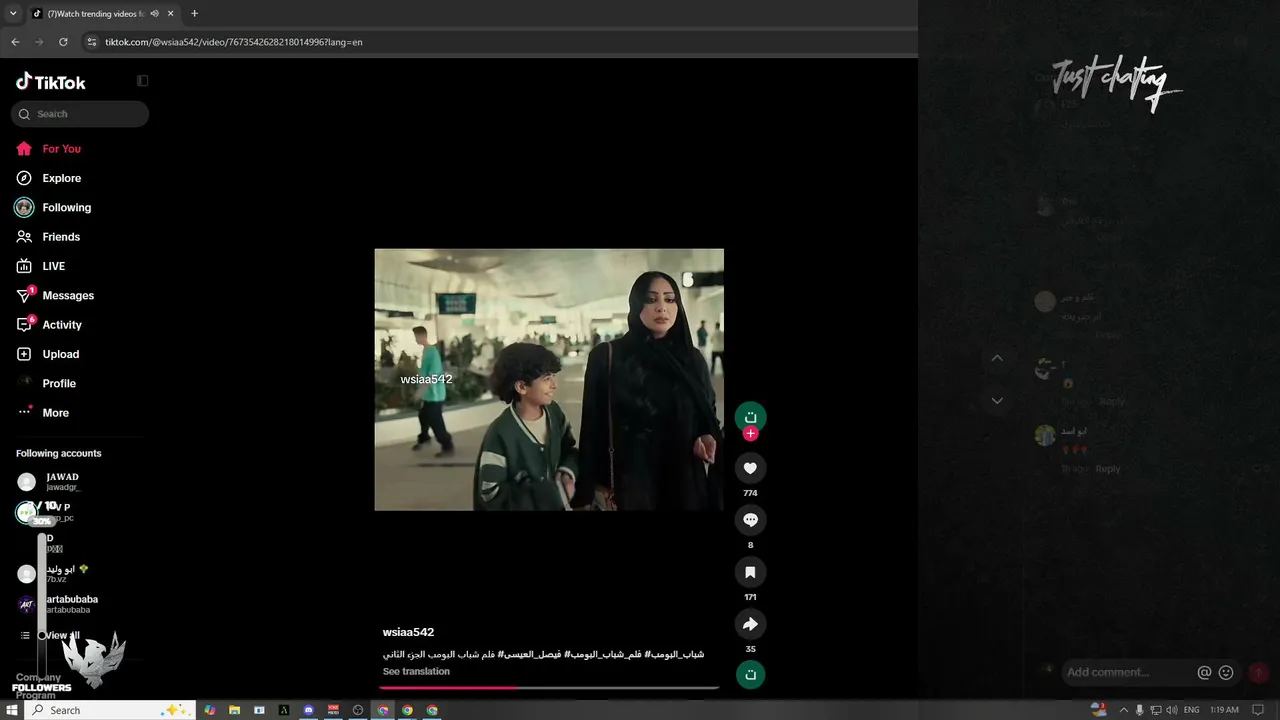Viewport: 1280px width, 720px height.
Task: Open the Explore page
Action: point(49,178)
